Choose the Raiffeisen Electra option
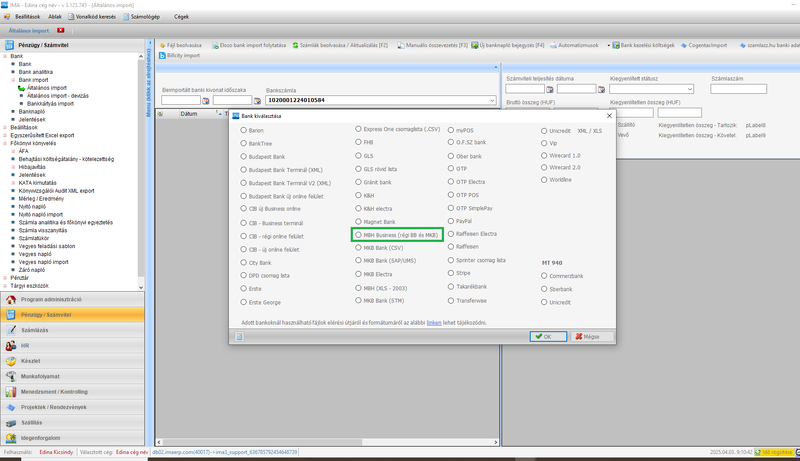Viewport: 800px width, 461px height. point(451,234)
